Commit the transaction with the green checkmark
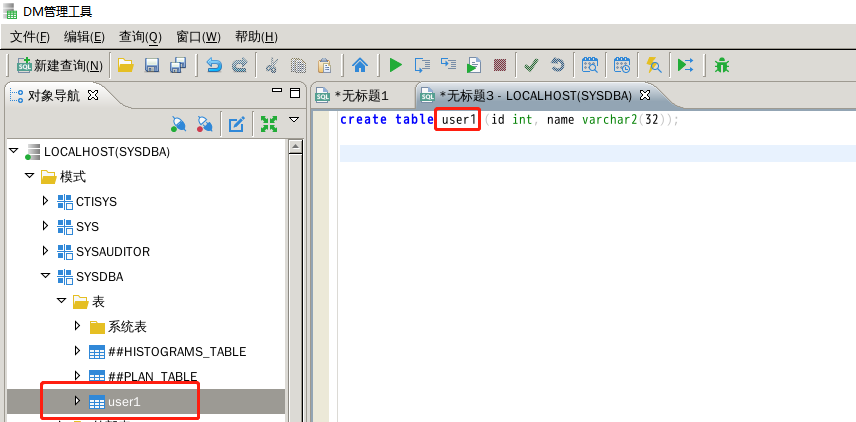 tap(531, 66)
